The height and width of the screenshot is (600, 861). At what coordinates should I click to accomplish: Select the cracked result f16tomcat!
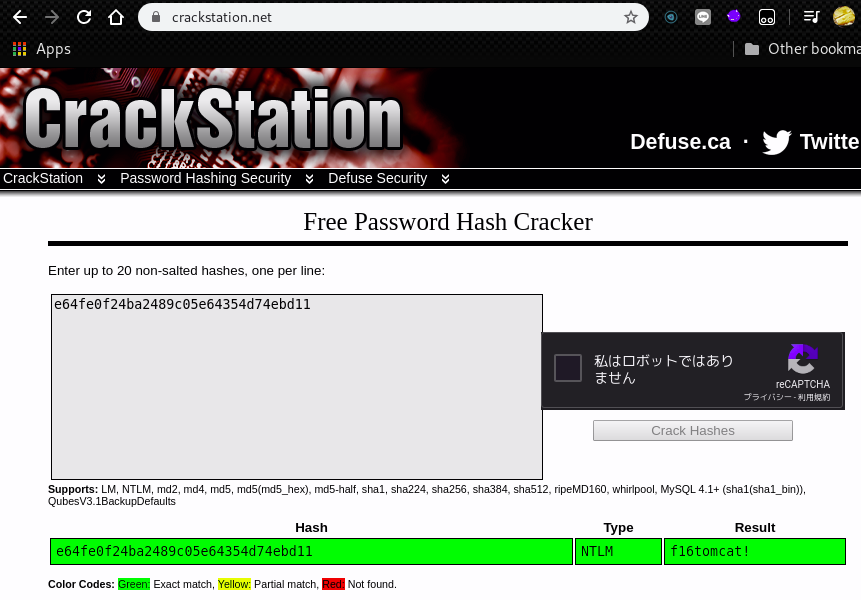pyautogui.click(x=754, y=551)
